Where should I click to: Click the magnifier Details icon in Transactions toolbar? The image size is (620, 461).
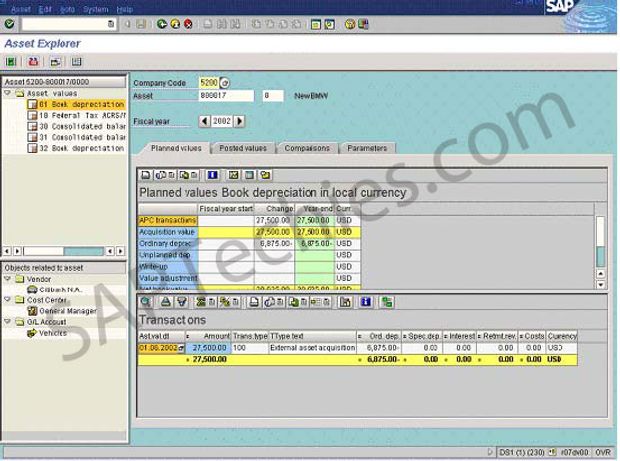pos(146,302)
